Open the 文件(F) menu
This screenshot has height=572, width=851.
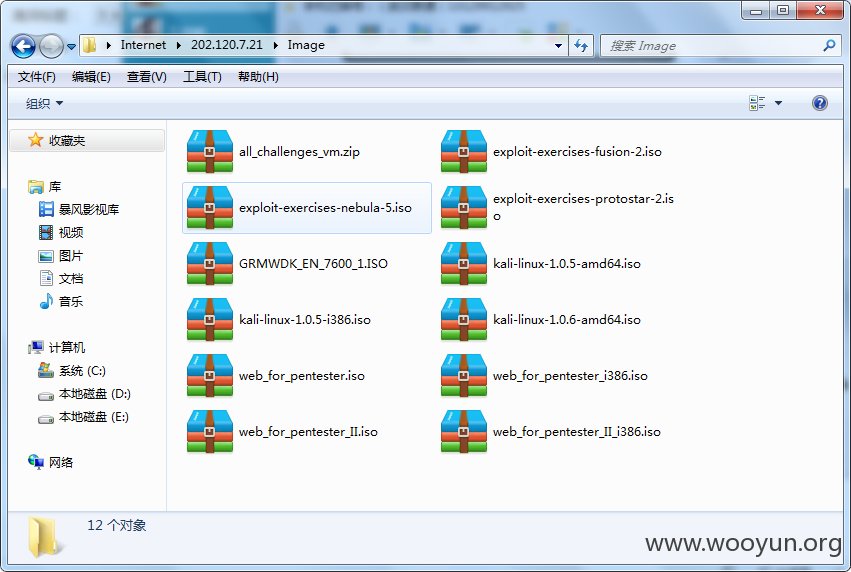(x=36, y=77)
